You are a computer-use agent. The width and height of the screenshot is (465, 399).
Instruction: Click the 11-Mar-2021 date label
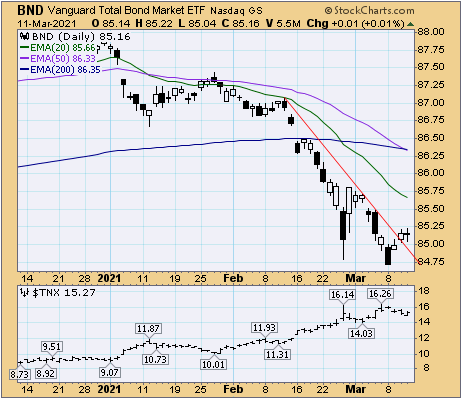pos(47,24)
